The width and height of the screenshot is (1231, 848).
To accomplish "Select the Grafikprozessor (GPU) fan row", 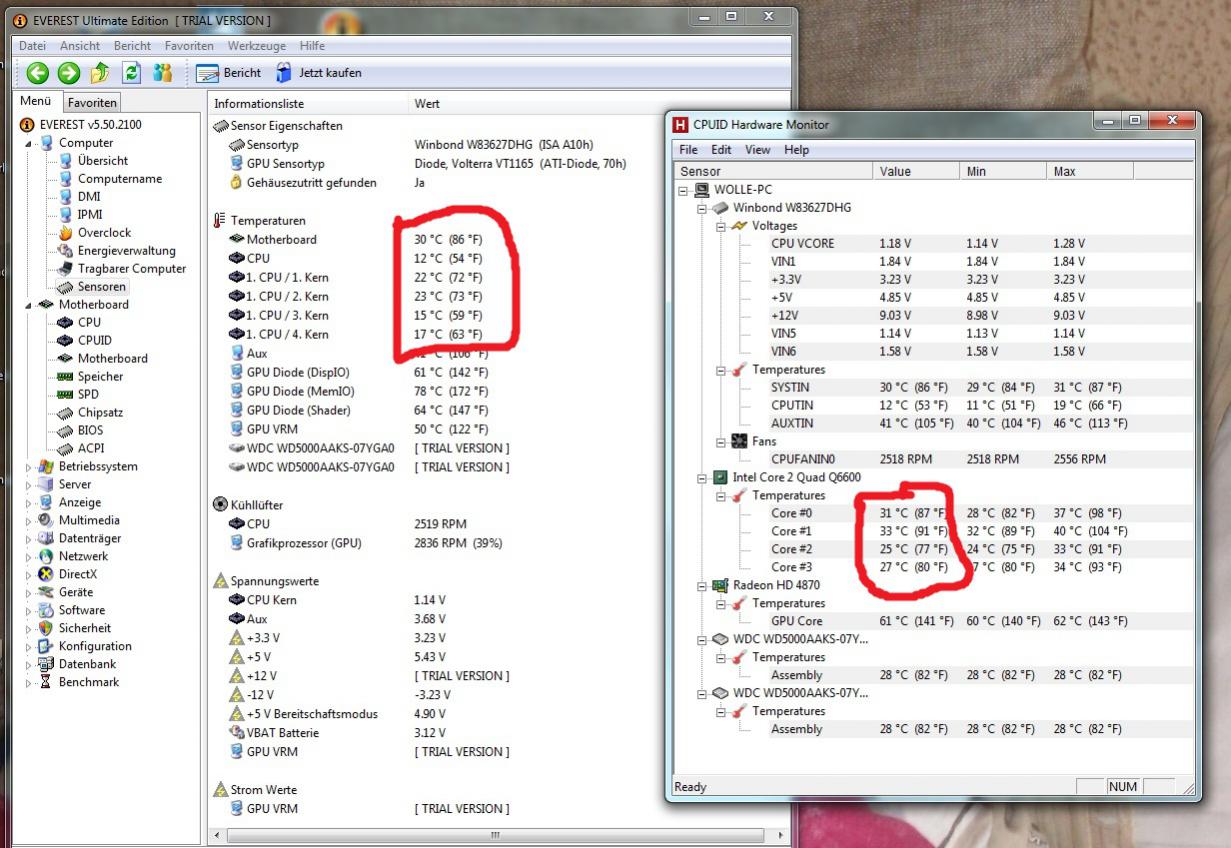I will [303, 543].
